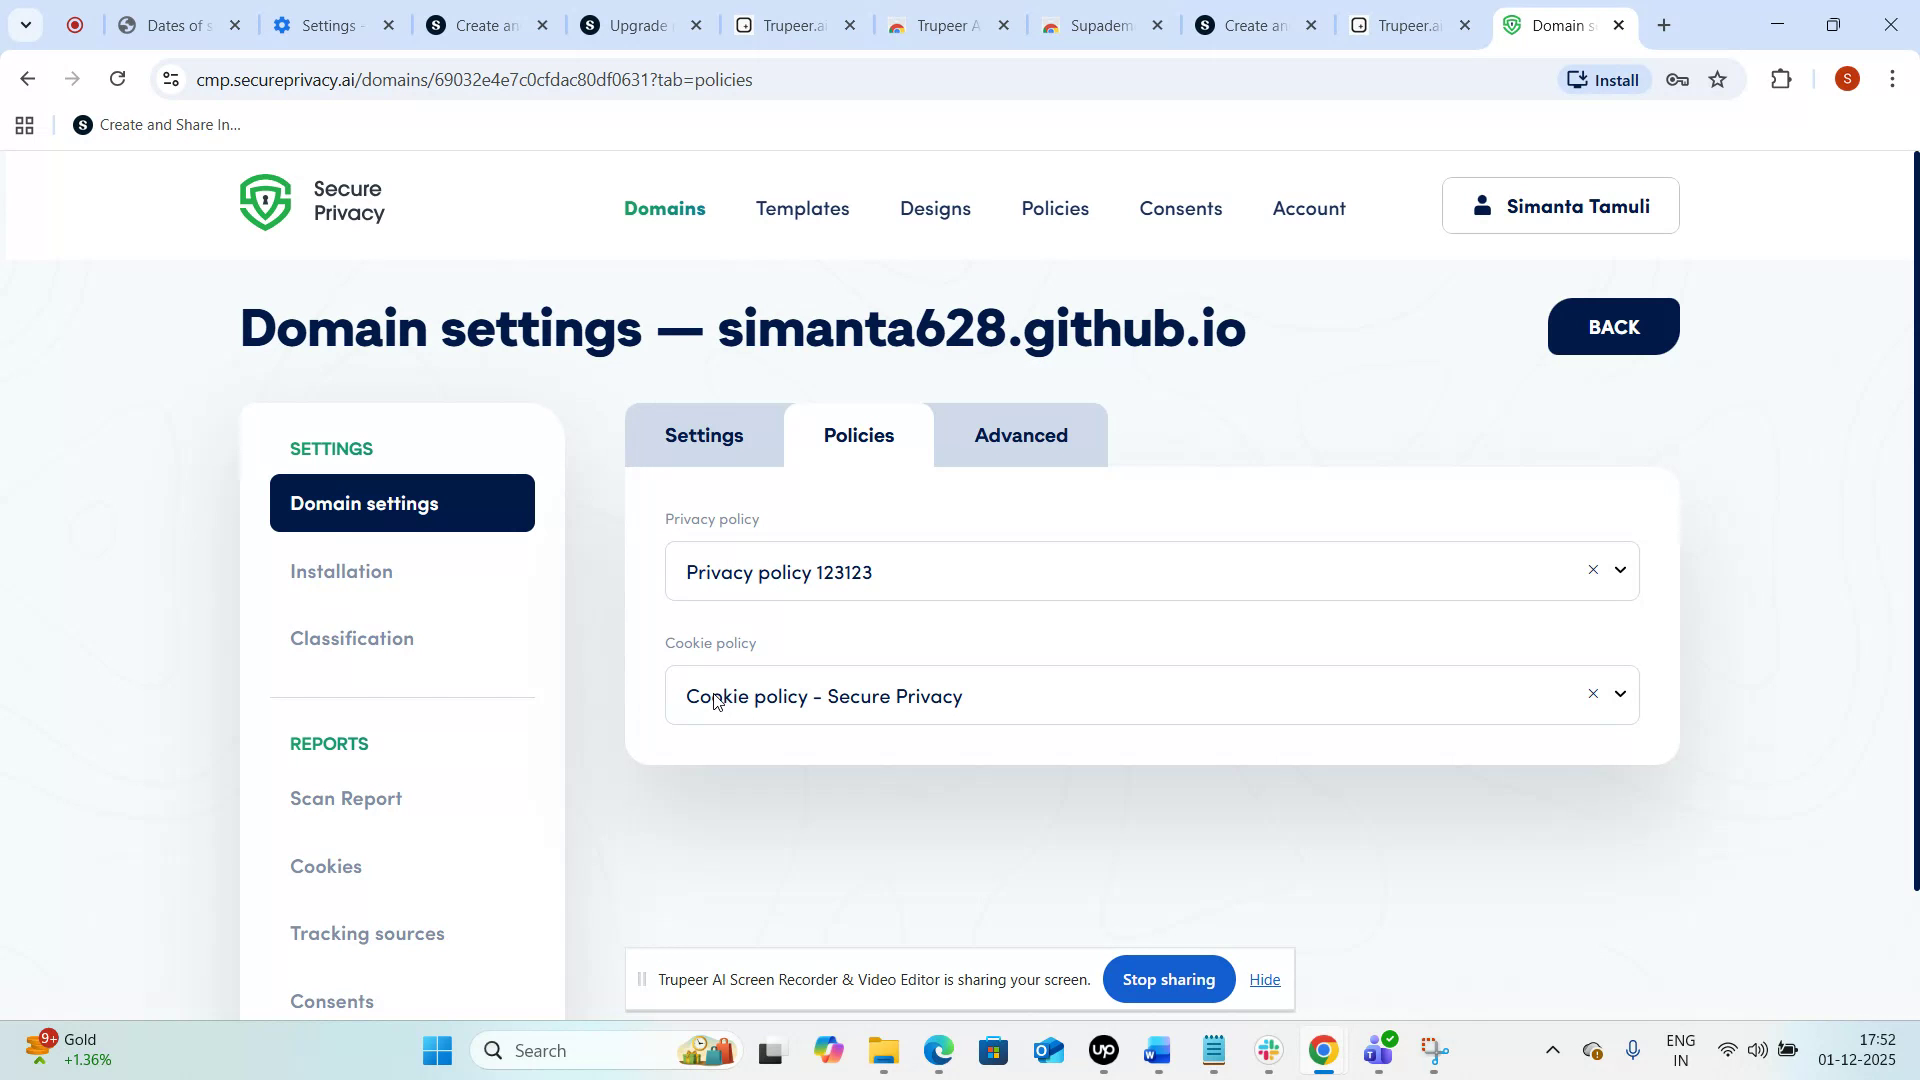The height and width of the screenshot is (1080, 1920).
Task: Switch to the Advanced tab
Action: click(x=1020, y=435)
